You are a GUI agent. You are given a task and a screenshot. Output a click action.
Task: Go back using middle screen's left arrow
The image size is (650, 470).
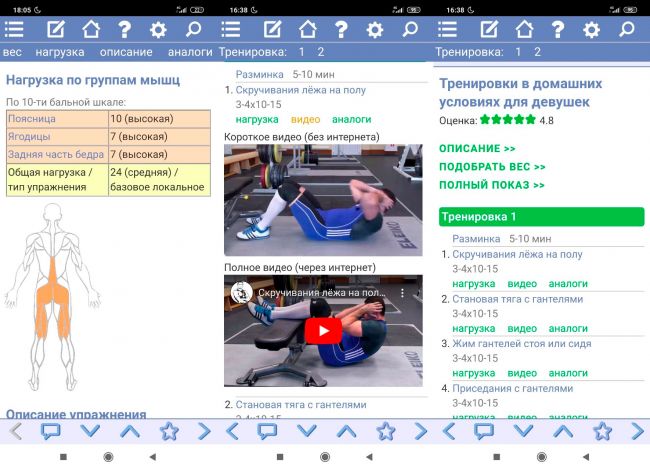point(232,431)
